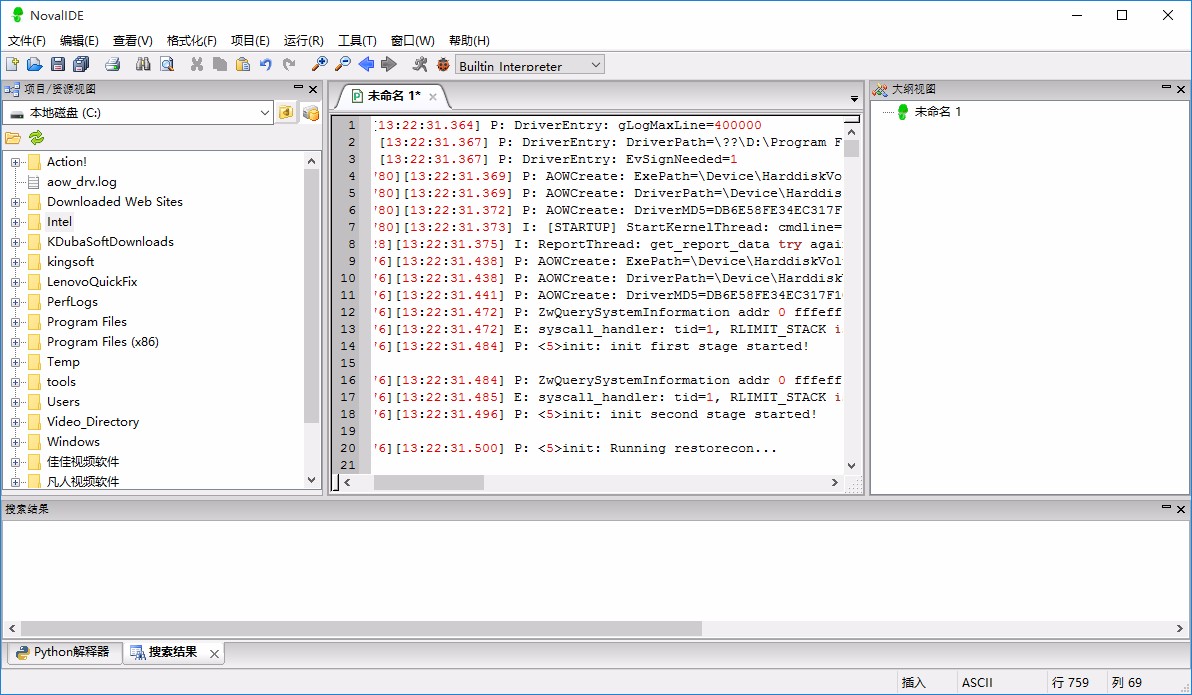This screenshot has height=695, width=1192.
Task: Click the Zoom Out magnifier icon
Action: [x=343, y=65]
